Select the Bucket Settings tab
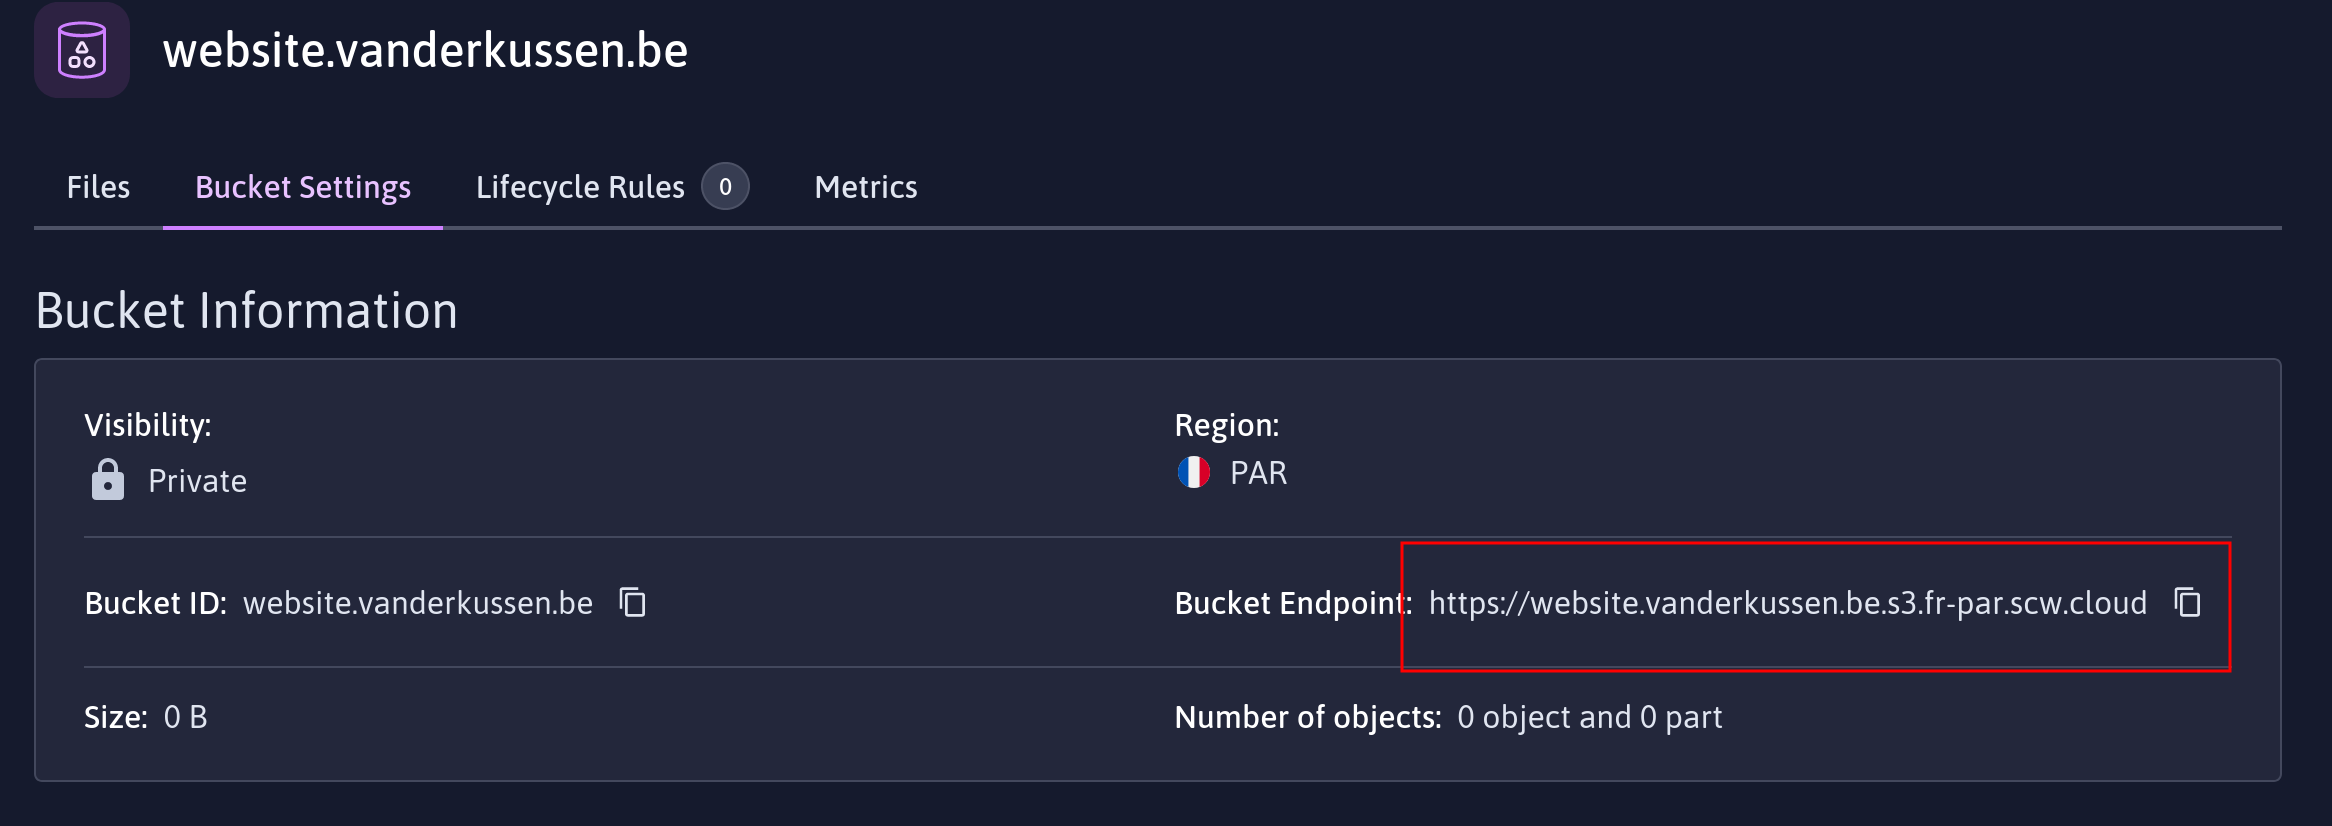Image resolution: width=2332 pixels, height=826 pixels. (x=303, y=187)
